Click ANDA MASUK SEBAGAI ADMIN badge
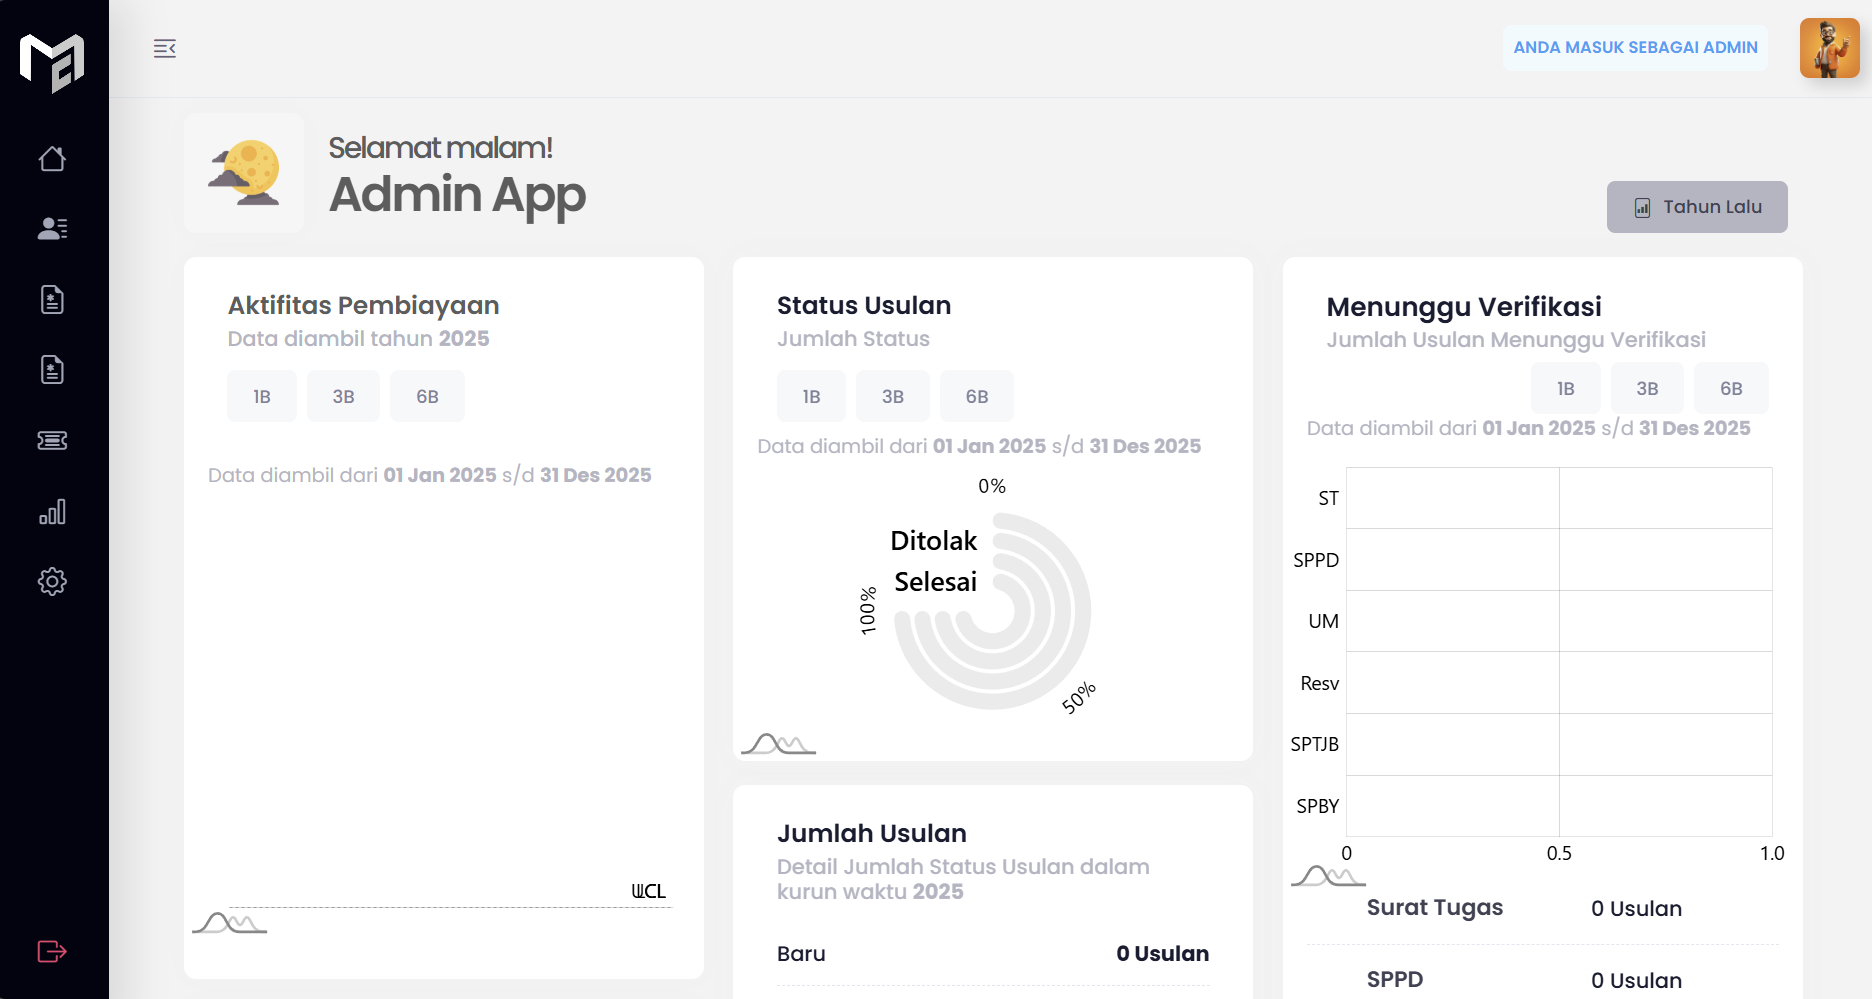 [x=1635, y=48]
